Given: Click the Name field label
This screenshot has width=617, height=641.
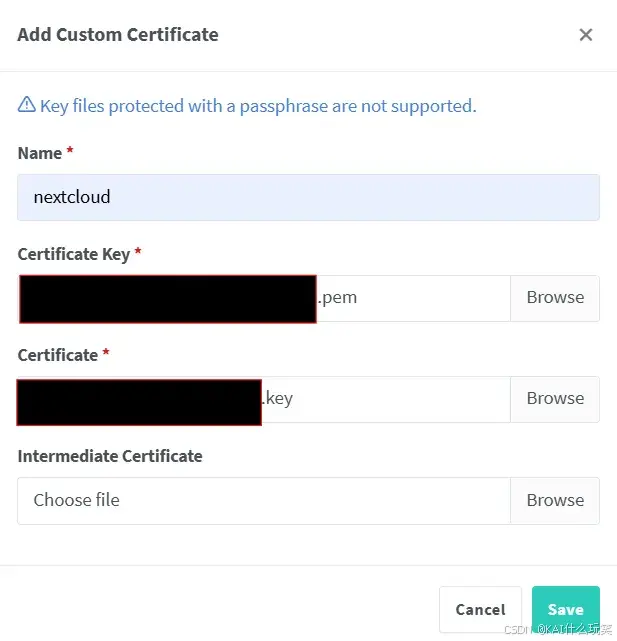Looking at the screenshot, I should click(x=40, y=153).
